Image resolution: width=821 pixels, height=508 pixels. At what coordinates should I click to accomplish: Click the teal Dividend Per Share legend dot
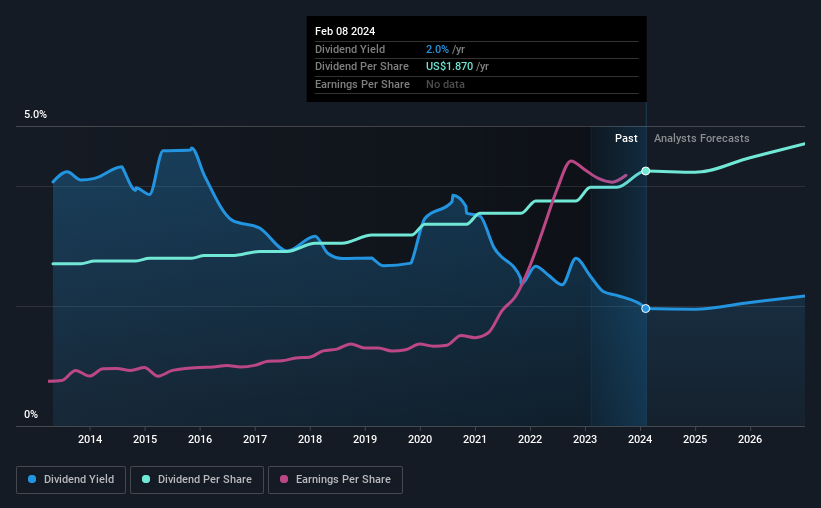(x=146, y=479)
